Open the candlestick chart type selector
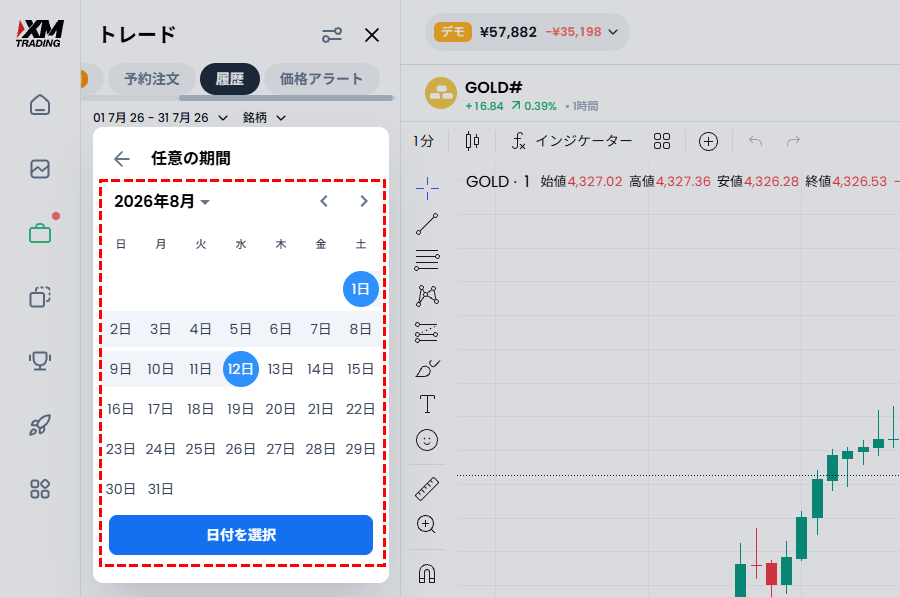 (x=472, y=141)
